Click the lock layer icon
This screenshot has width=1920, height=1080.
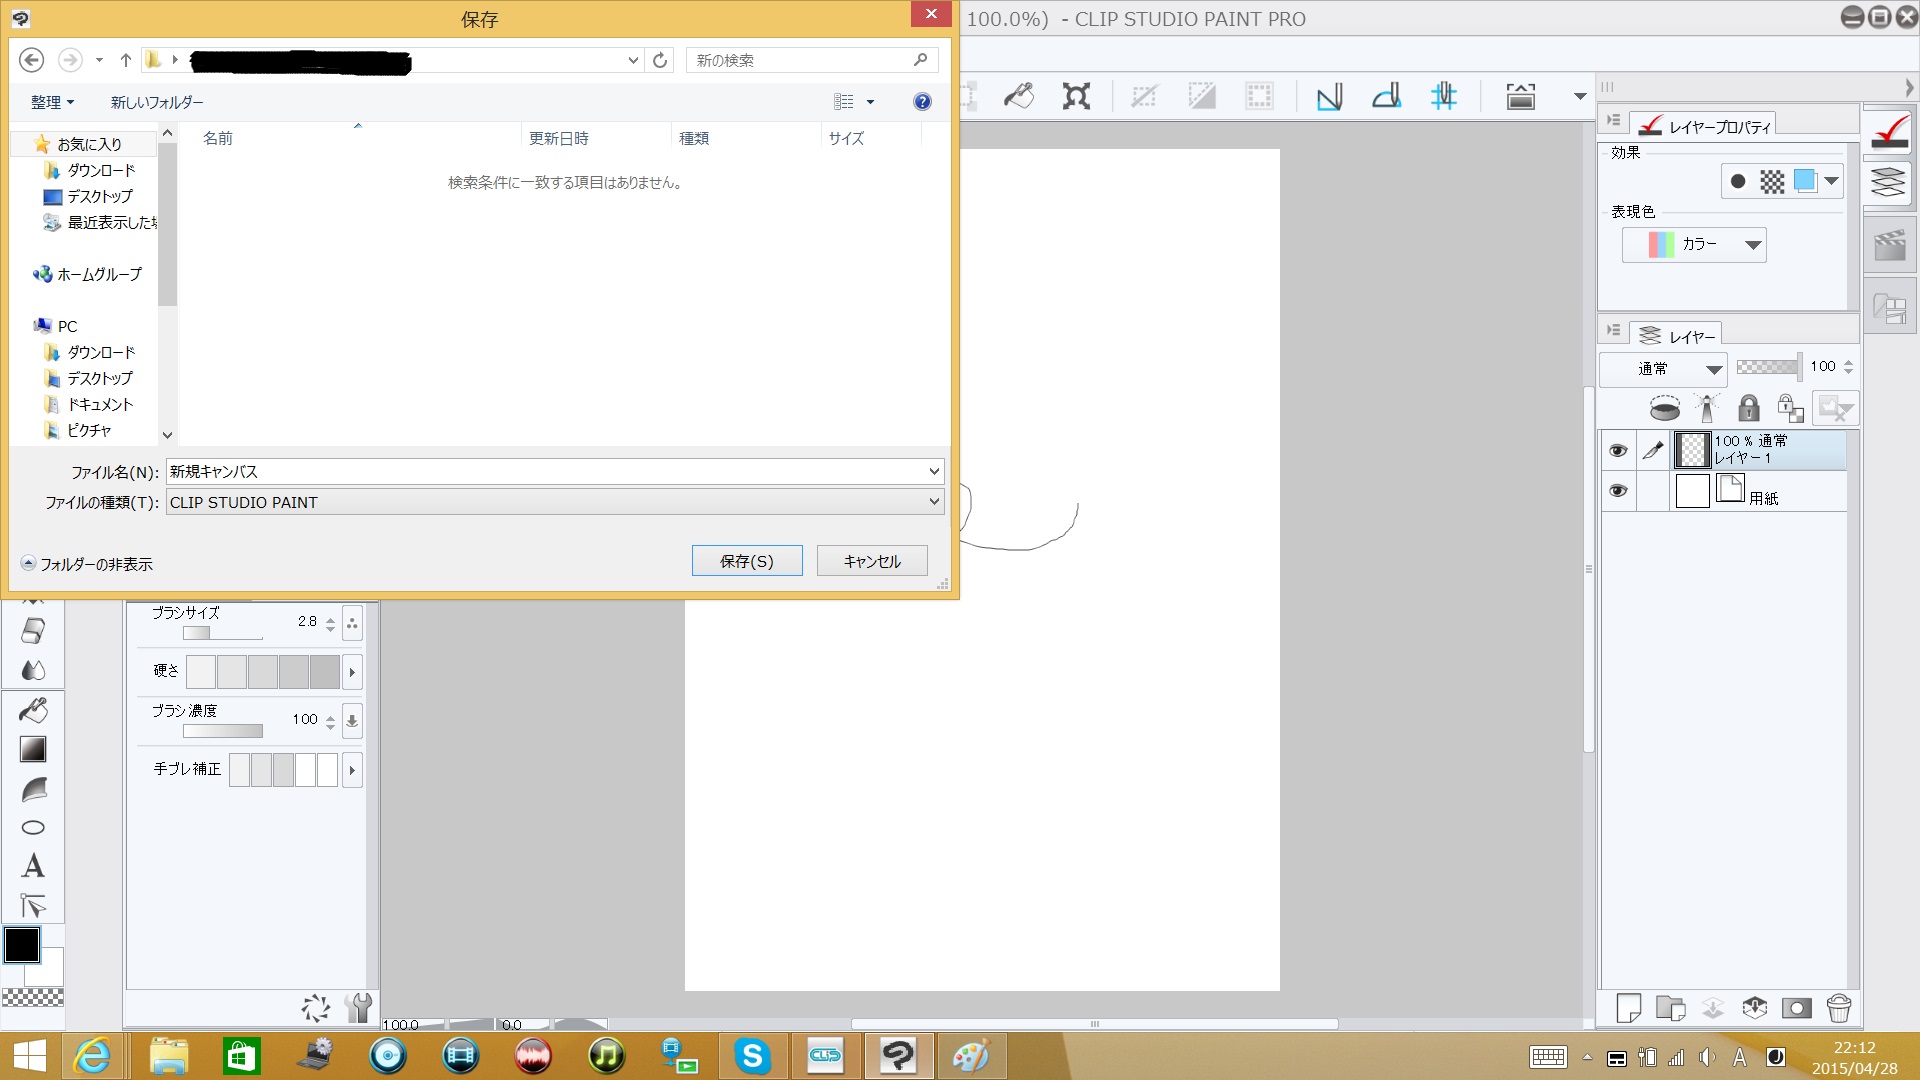(x=1748, y=408)
